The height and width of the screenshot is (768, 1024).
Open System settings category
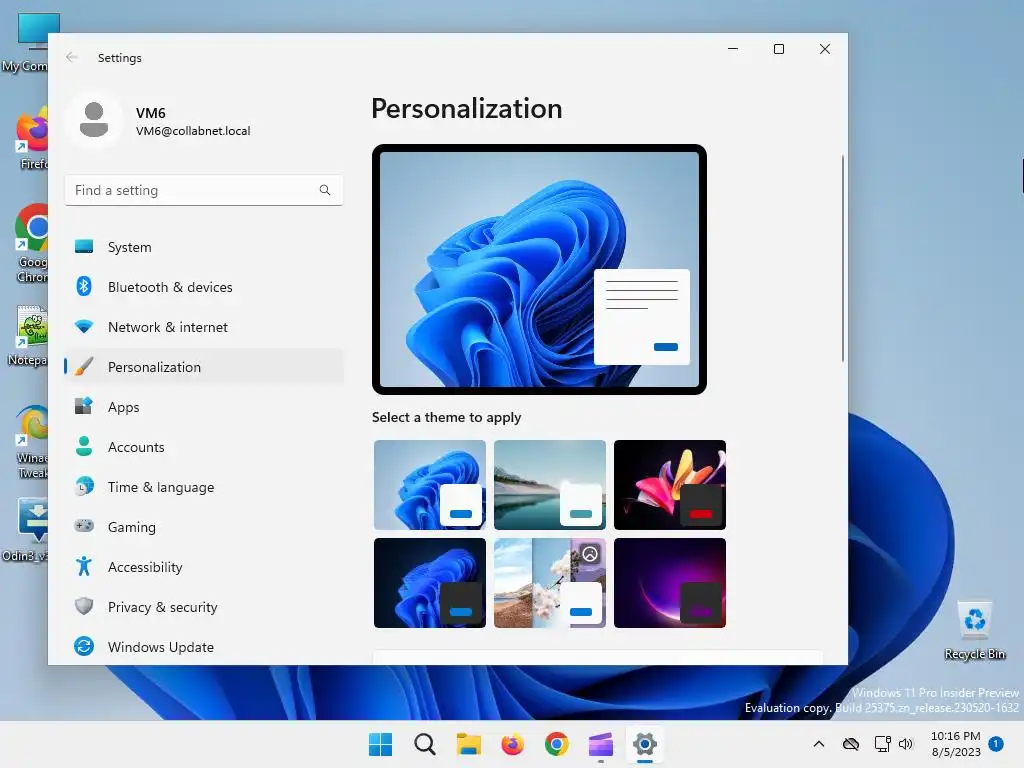[x=204, y=247]
